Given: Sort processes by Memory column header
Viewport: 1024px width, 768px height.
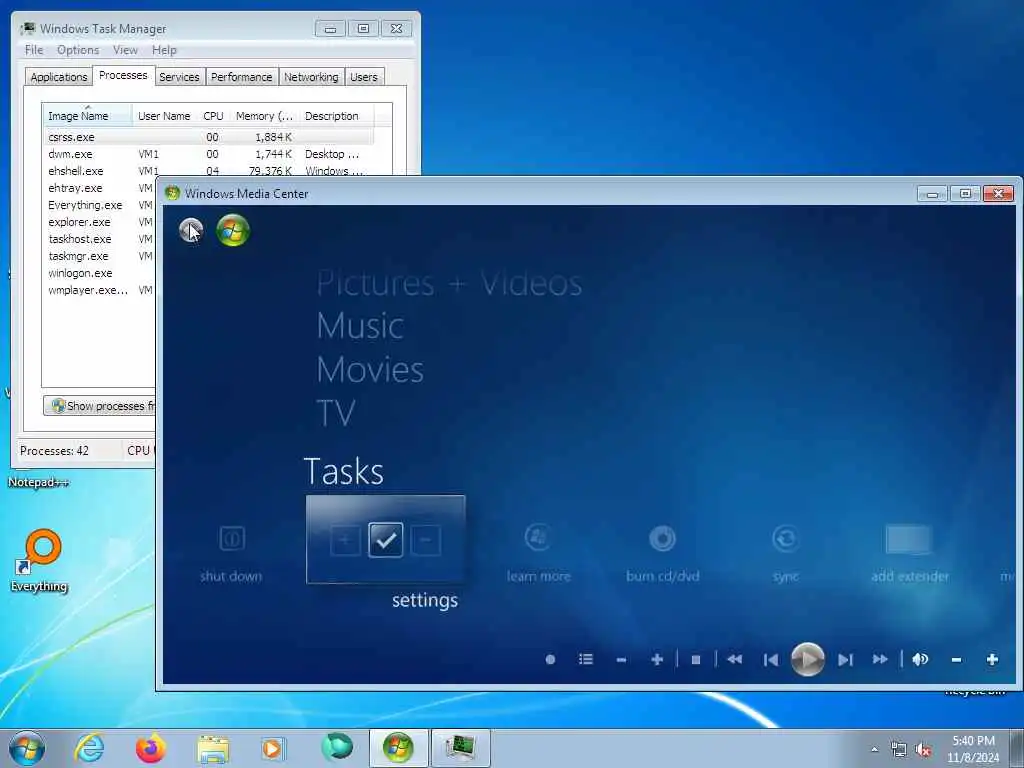Looking at the screenshot, I should click(264, 116).
